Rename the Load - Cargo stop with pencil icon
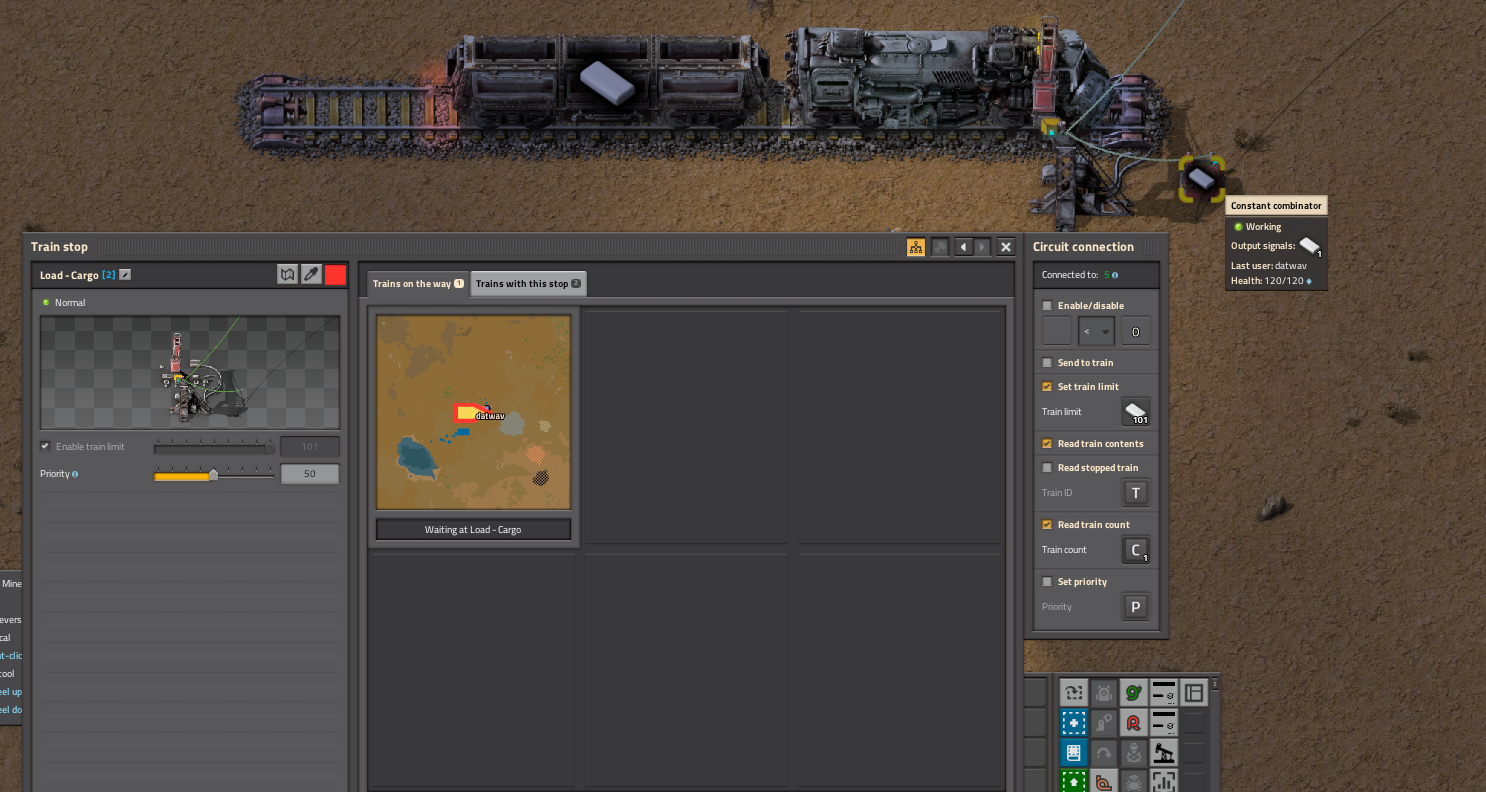Screen dimensions: 1486x792 [x=125, y=275]
